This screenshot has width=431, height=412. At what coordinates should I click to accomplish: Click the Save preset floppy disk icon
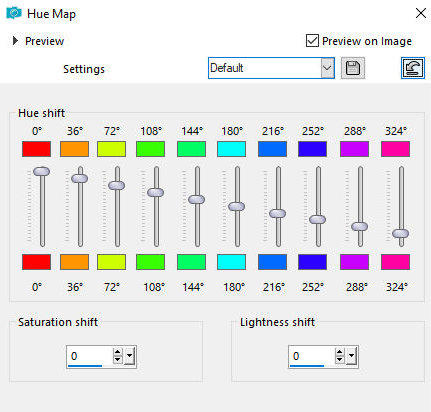click(353, 68)
